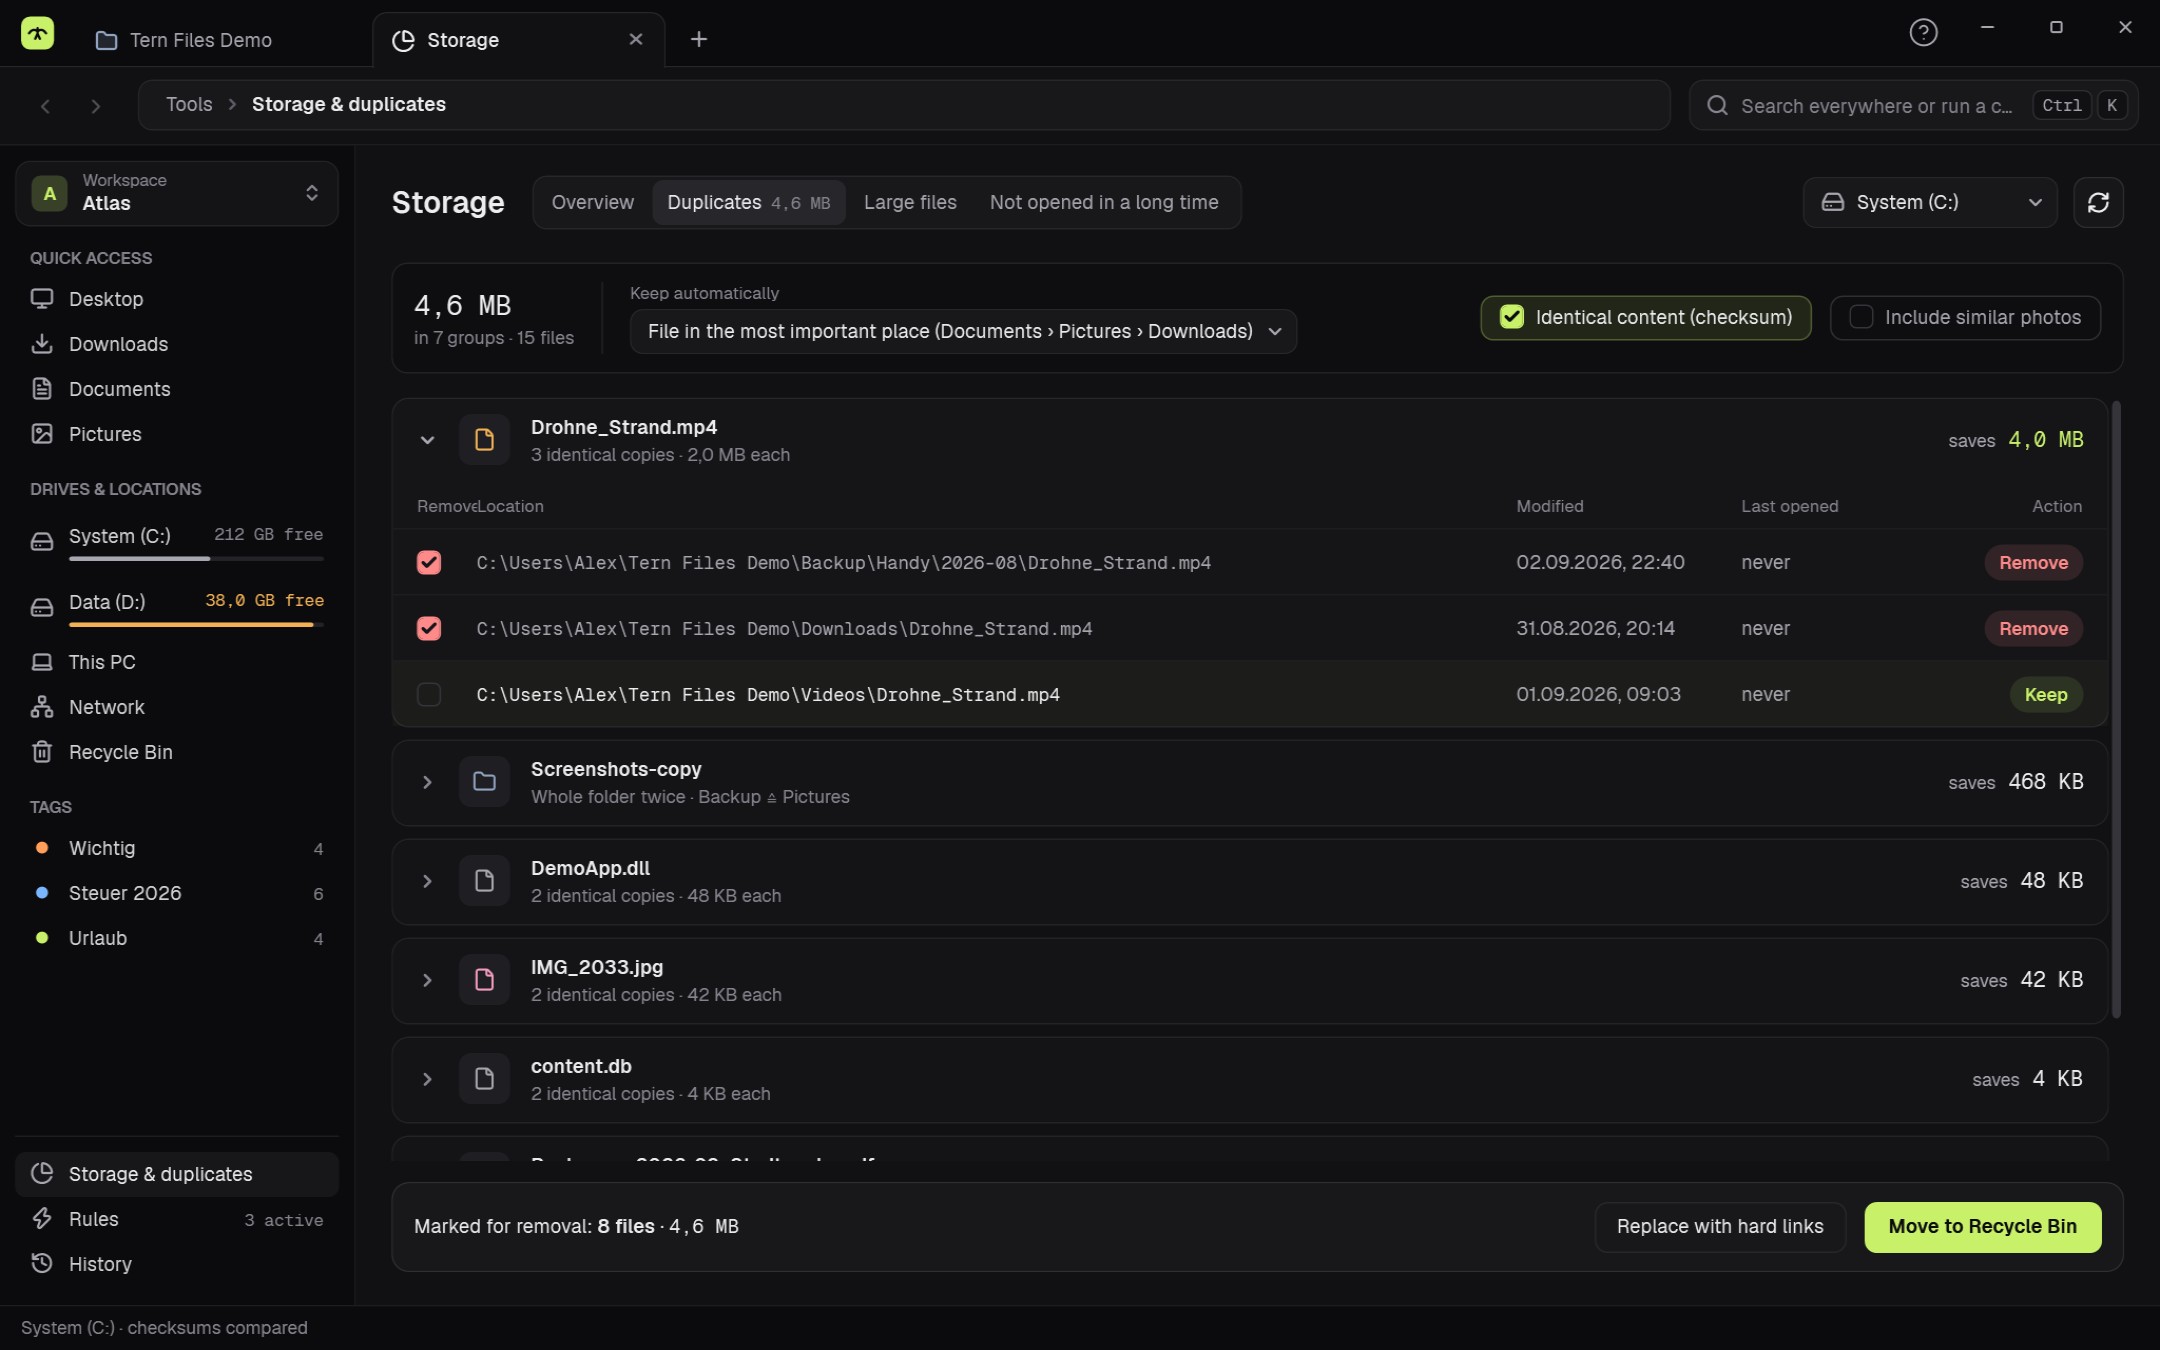This screenshot has height=1350, width=2160.
Task: Open Rules in sidebar
Action: pos(177,1219)
